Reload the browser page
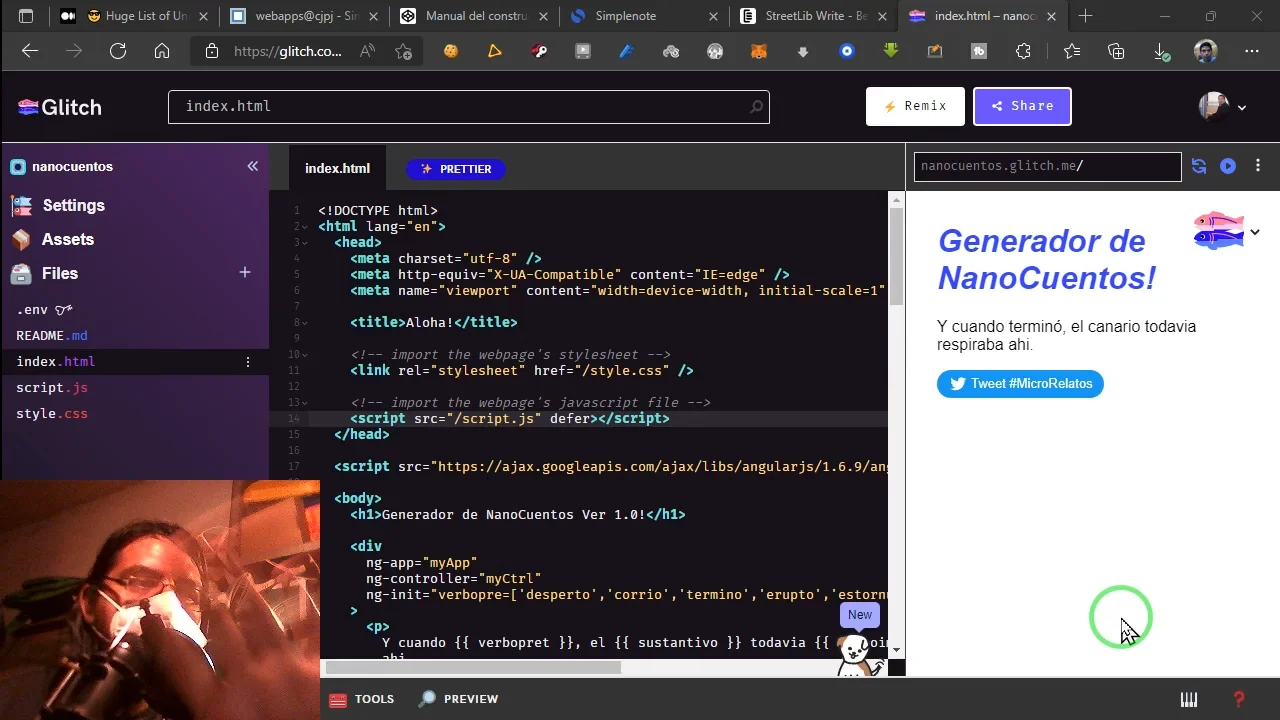This screenshot has height=720, width=1280. 118,52
